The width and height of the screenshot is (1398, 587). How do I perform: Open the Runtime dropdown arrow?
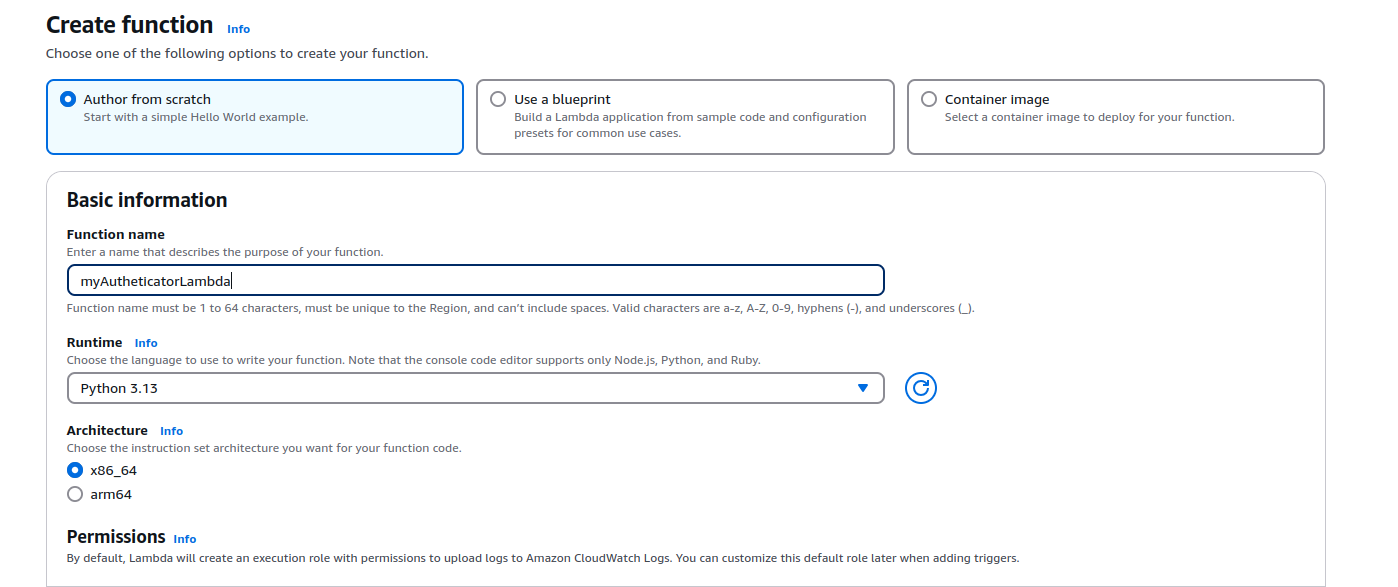tap(862, 388)
